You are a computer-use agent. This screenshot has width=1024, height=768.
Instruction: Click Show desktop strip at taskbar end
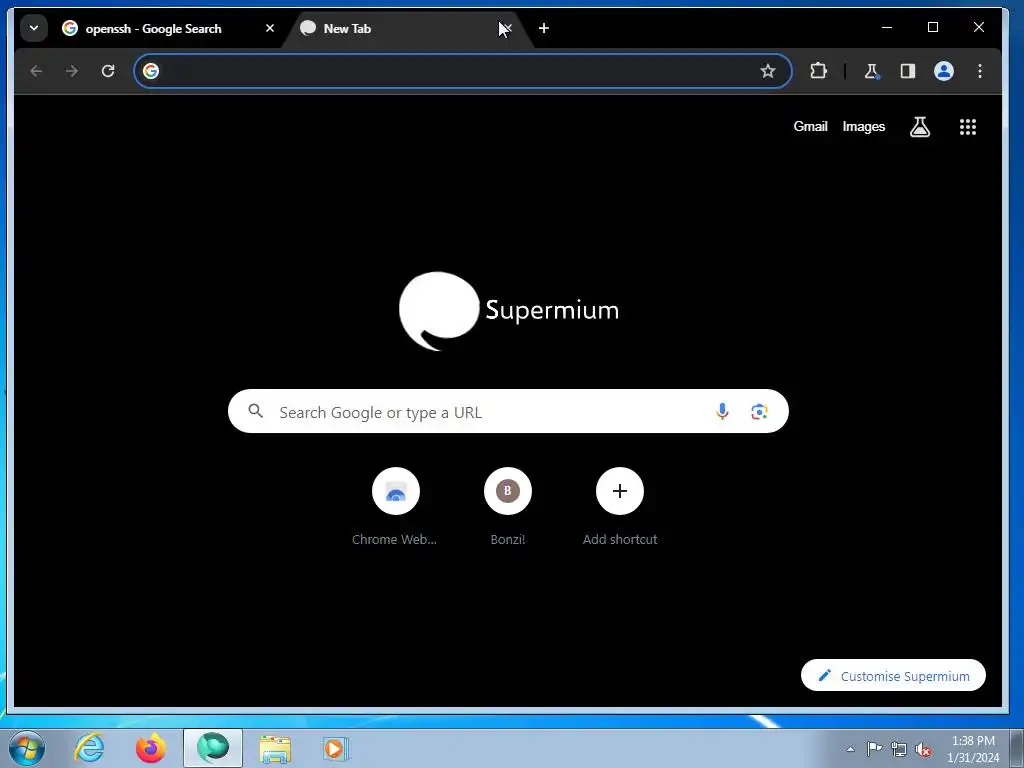tap(1016, 748)
